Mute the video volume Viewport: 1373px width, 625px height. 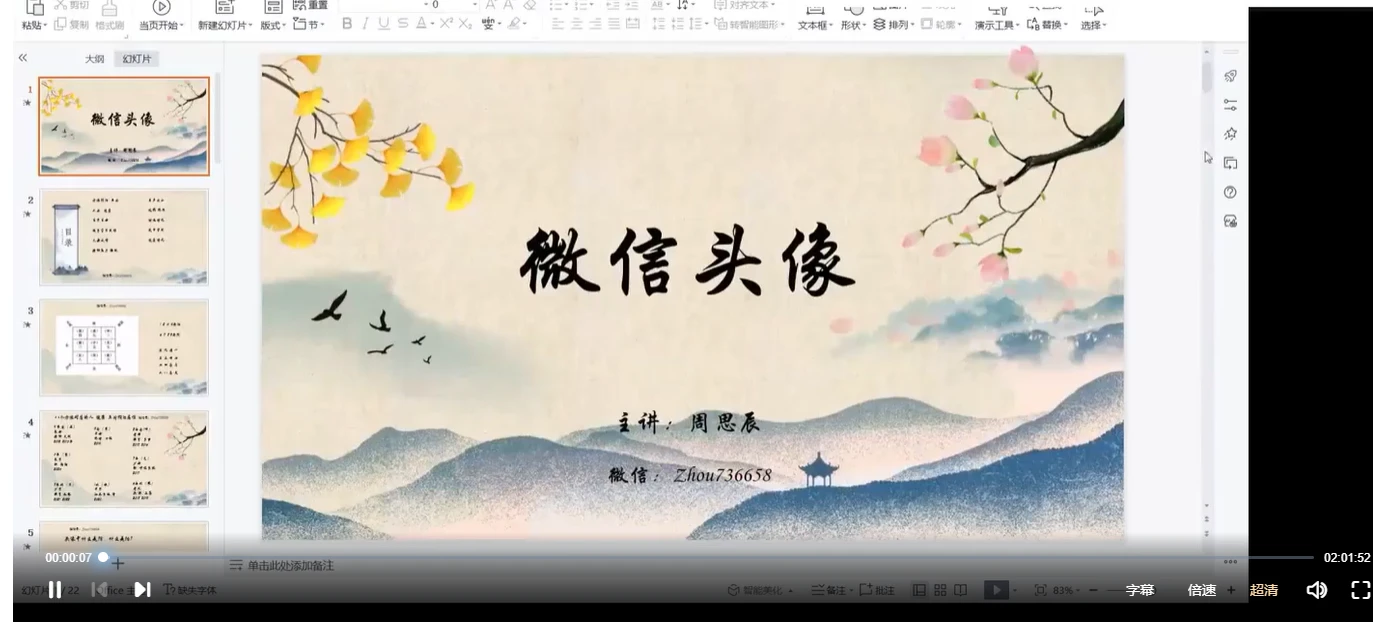pyautogui.click(x=1317, y=590)
